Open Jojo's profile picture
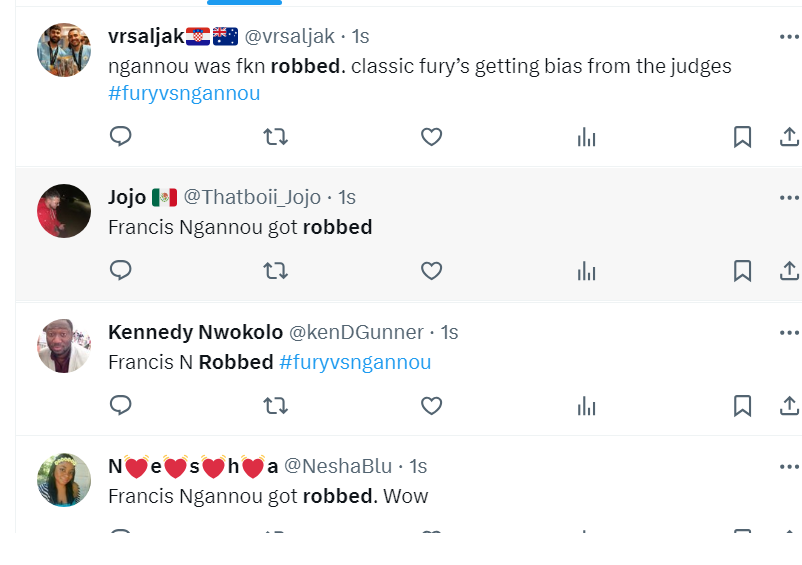 pos(64,211)
